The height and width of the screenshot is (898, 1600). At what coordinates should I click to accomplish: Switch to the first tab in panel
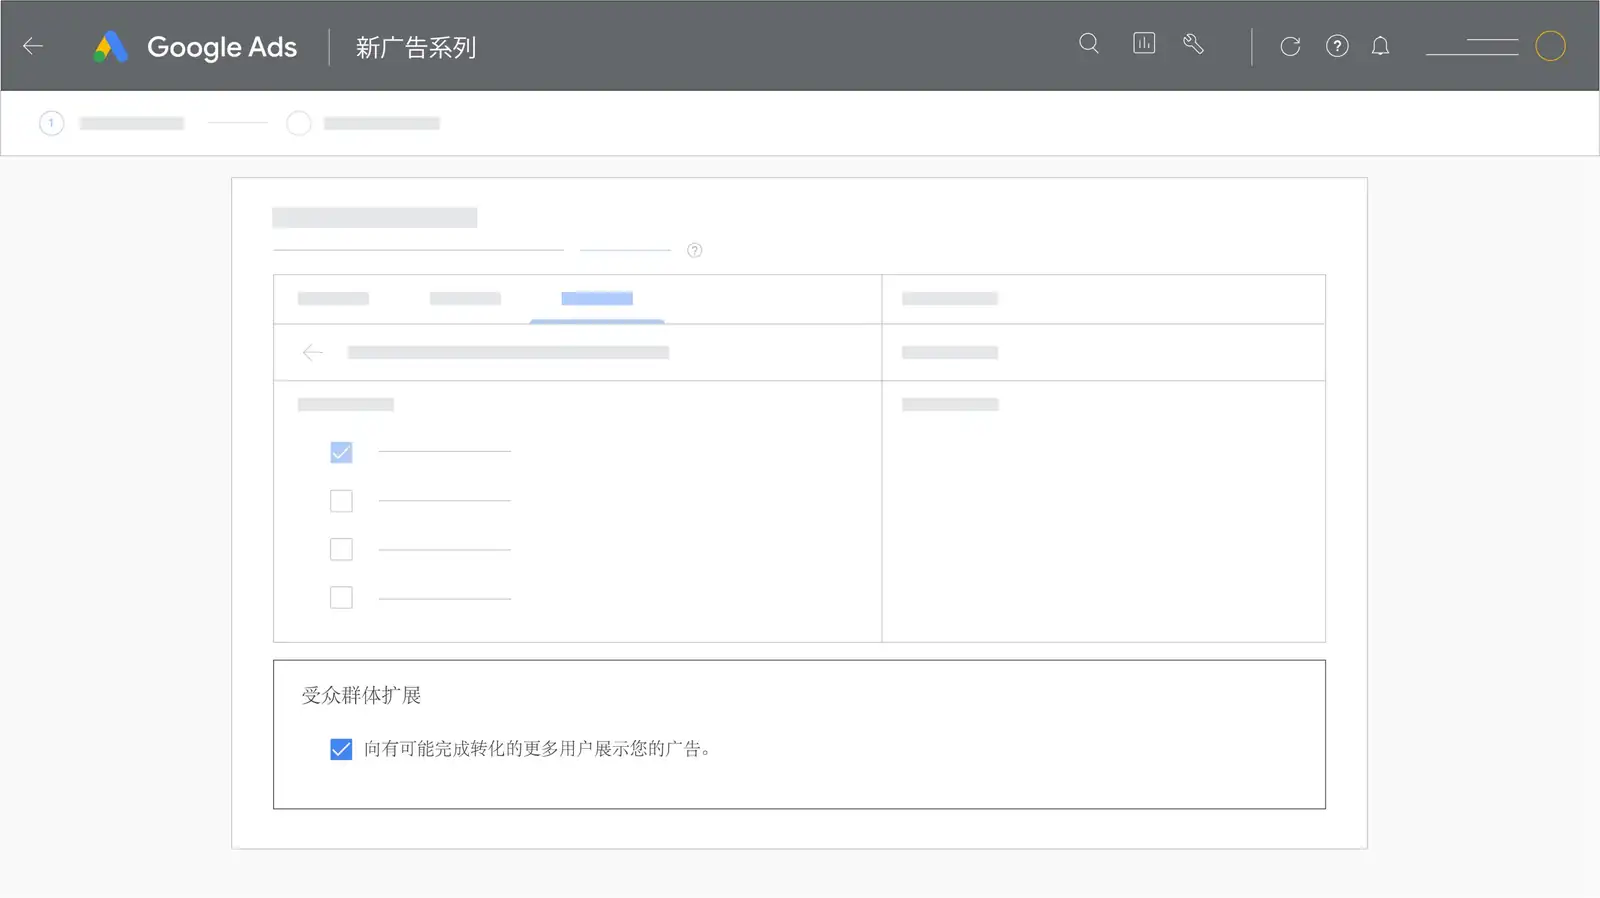pos(333,299)
